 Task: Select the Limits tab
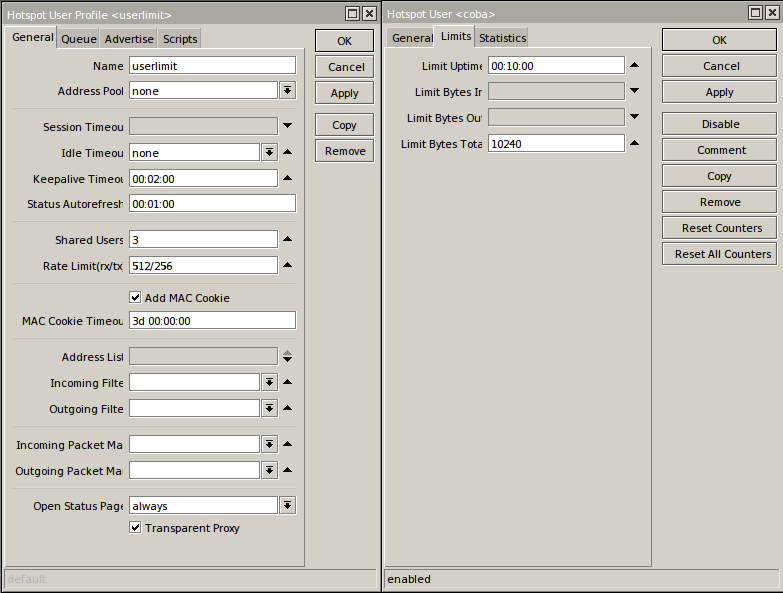[x=455, y=36]
